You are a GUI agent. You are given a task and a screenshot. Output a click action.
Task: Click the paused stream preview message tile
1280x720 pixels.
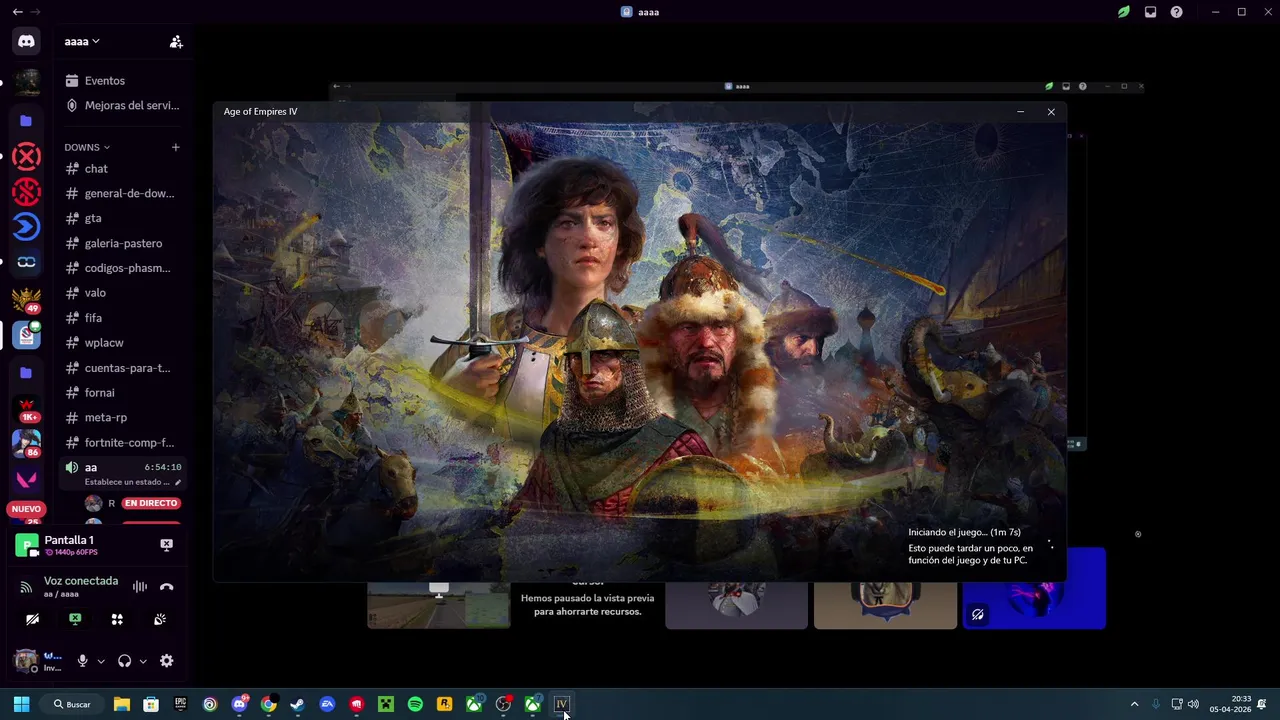pos(587,603)
